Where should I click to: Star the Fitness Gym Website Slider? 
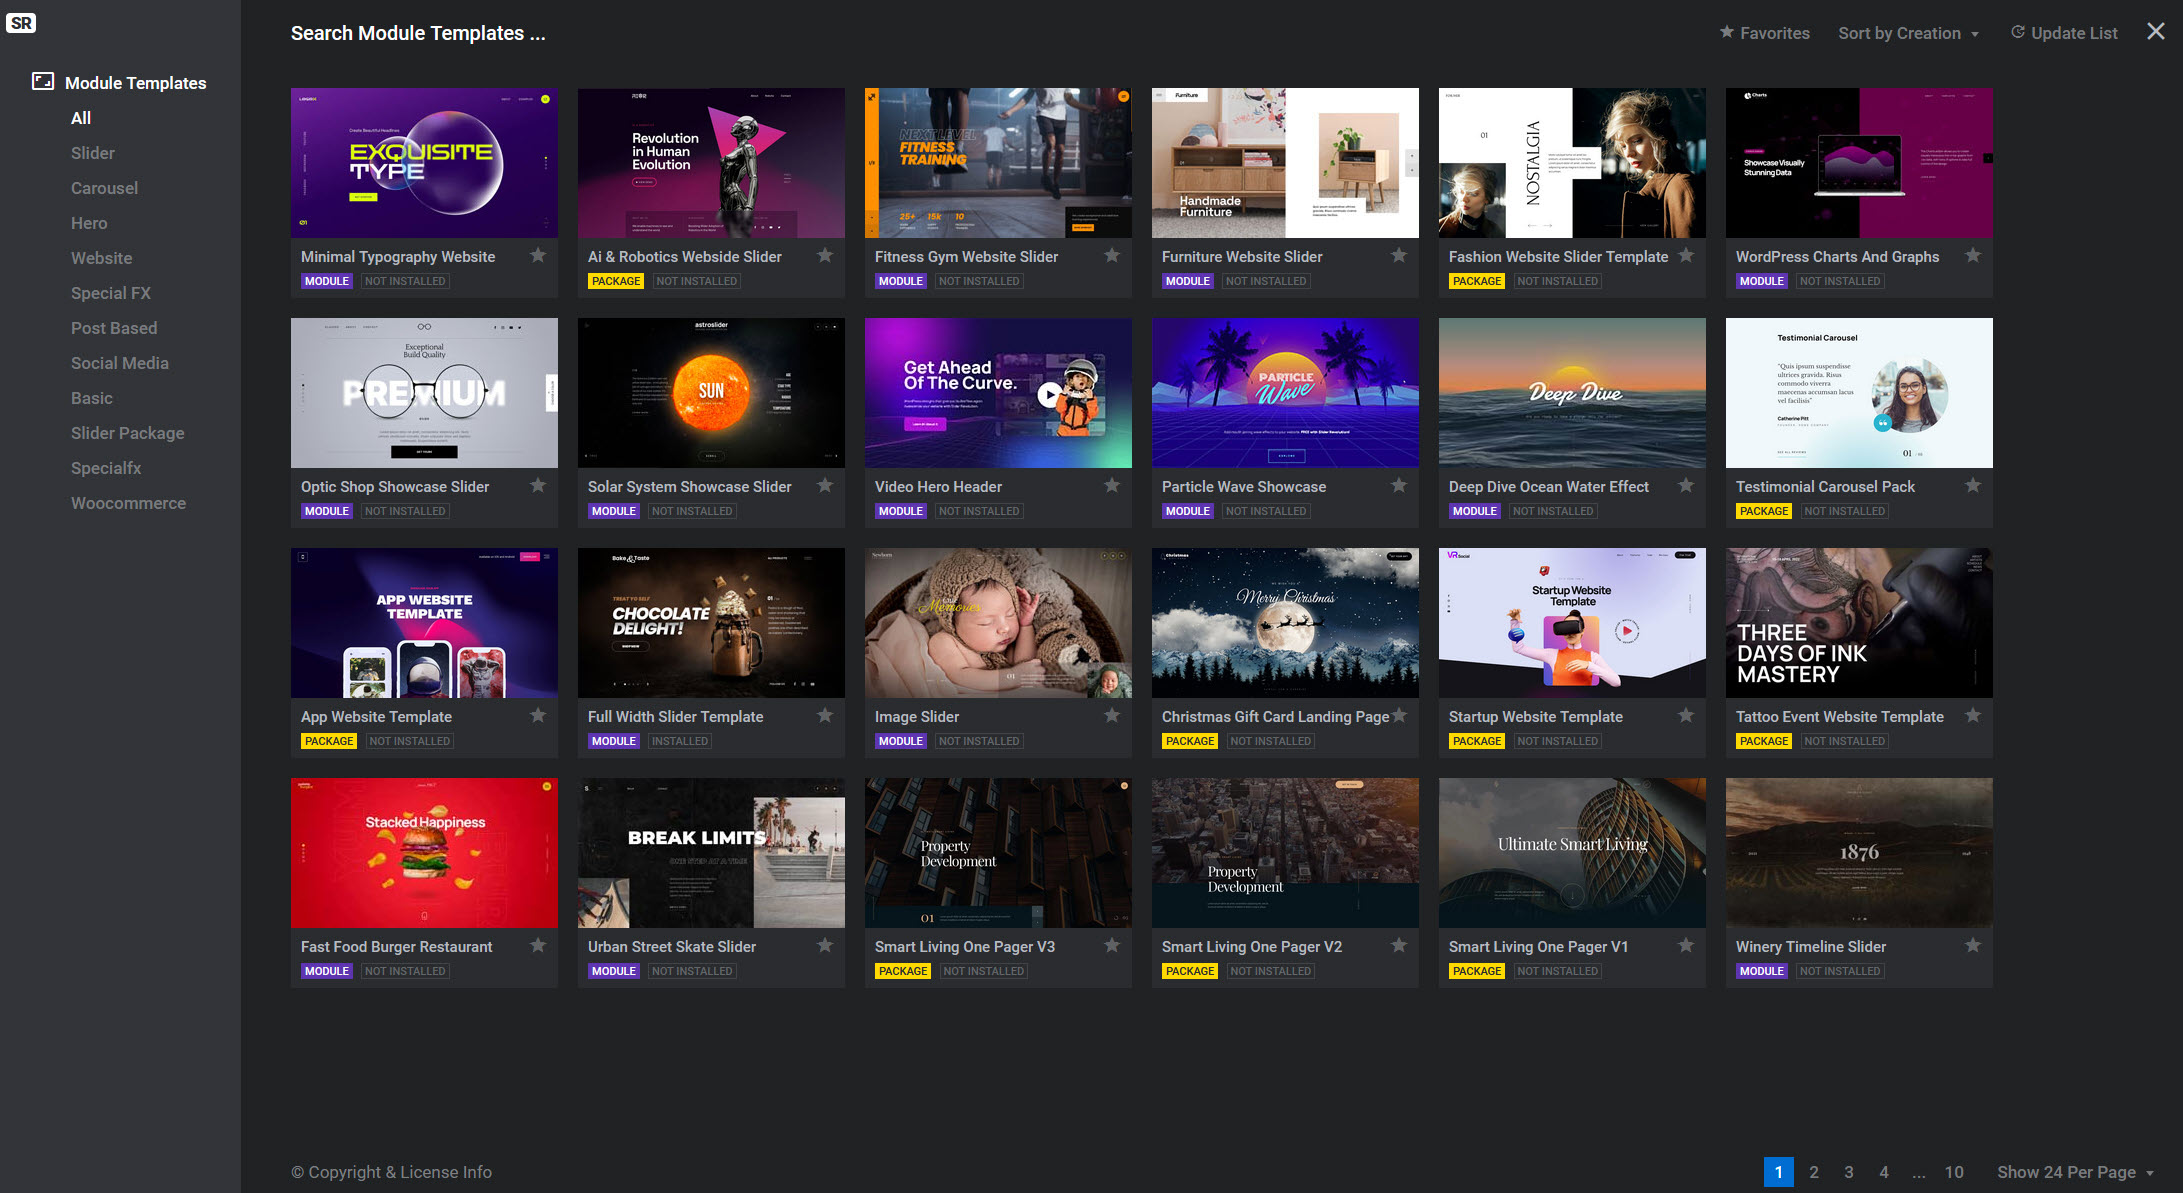click(x=1112, y=255)
